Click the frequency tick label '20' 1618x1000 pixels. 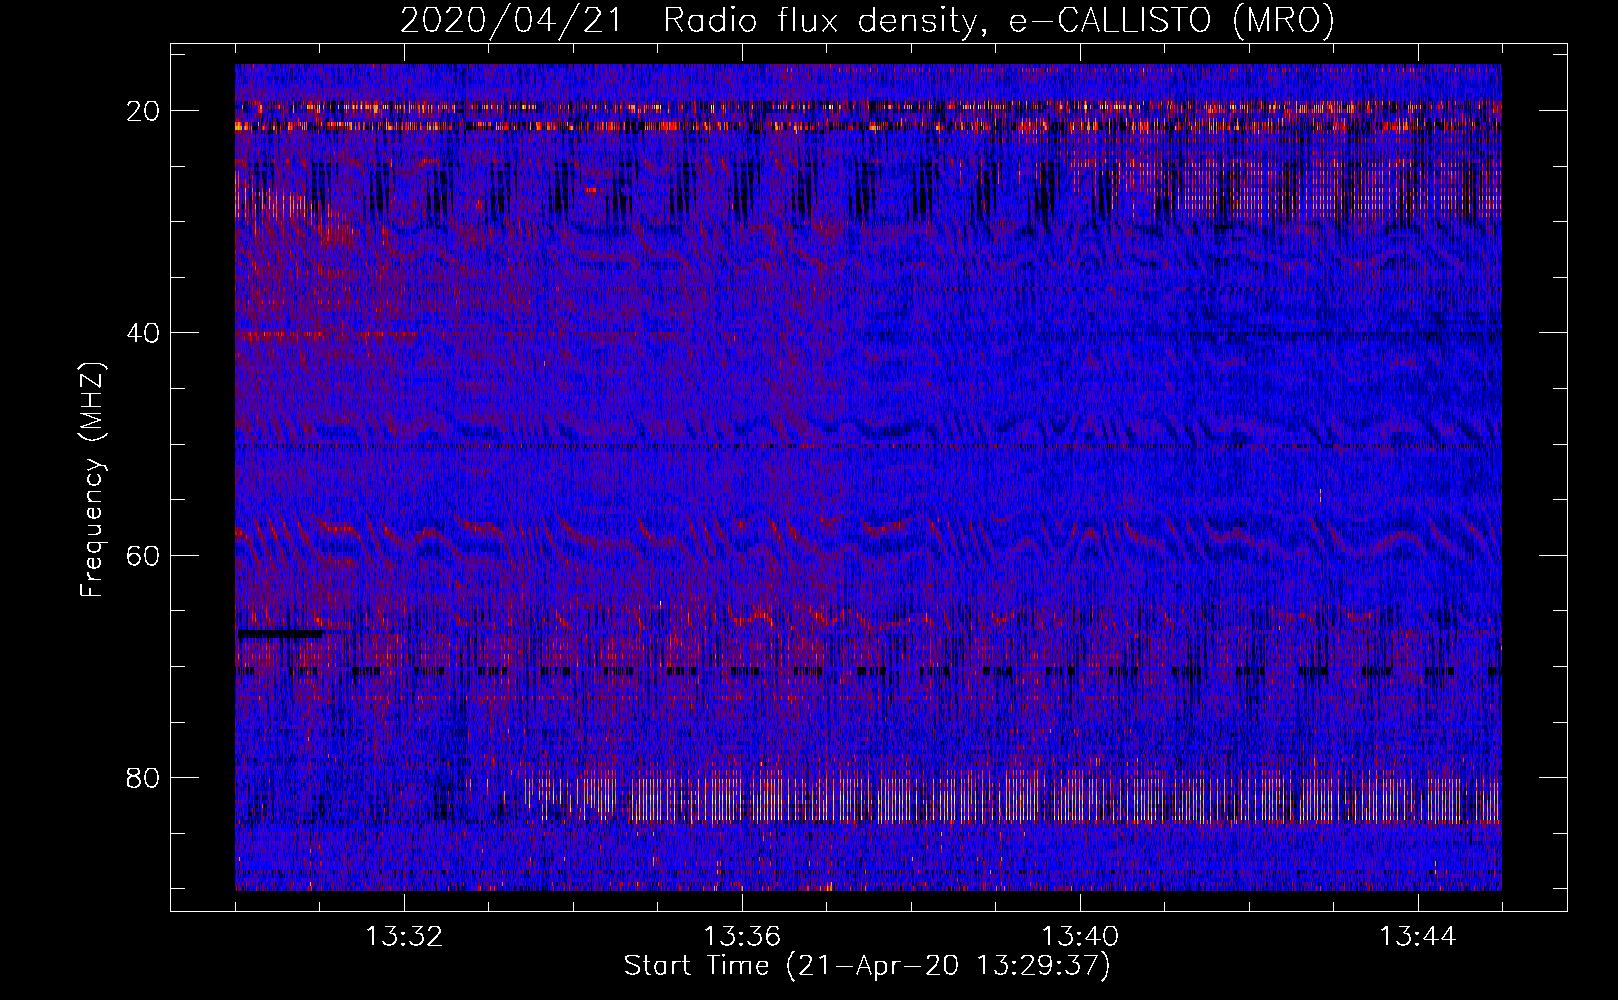(143, 110)
